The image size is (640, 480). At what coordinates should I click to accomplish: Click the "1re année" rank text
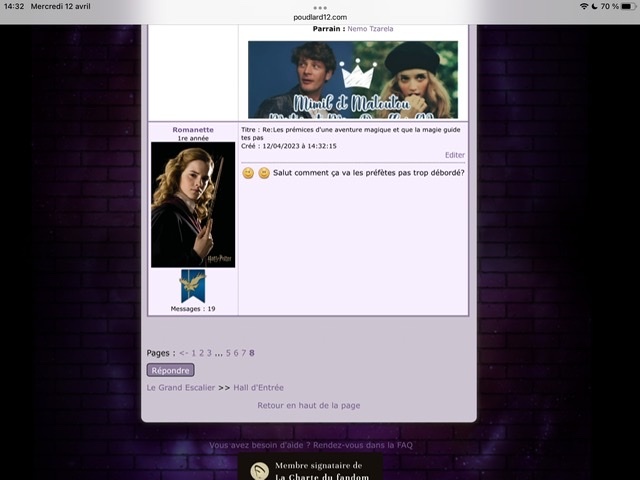click(x=193, y=138)
